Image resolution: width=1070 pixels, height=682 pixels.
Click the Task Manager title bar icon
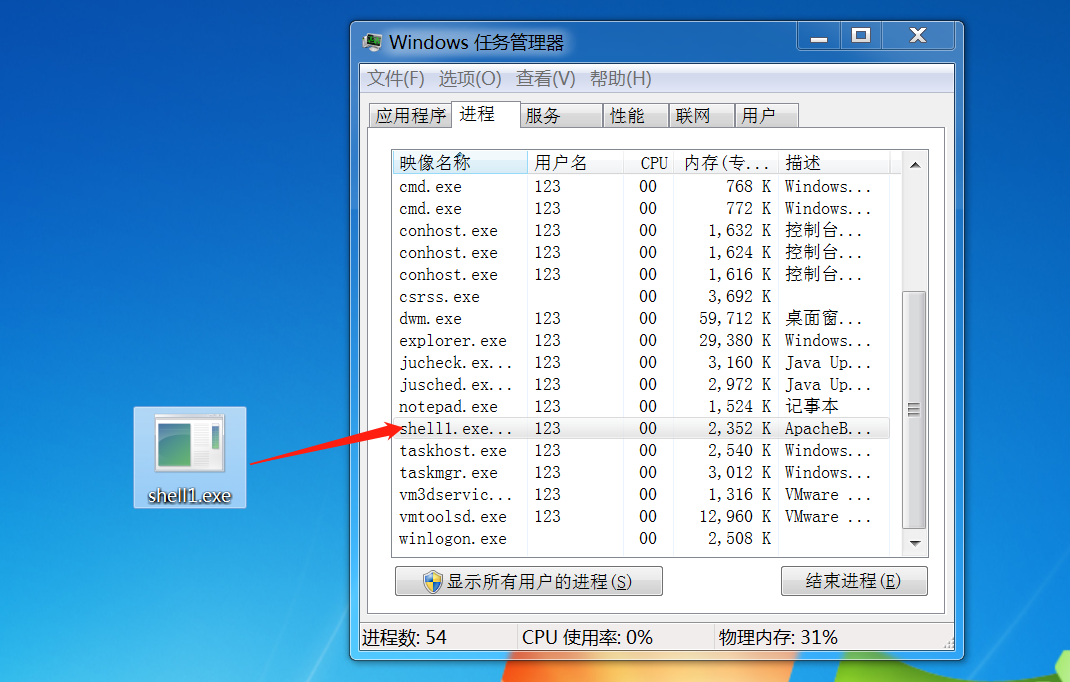(373, 42)
